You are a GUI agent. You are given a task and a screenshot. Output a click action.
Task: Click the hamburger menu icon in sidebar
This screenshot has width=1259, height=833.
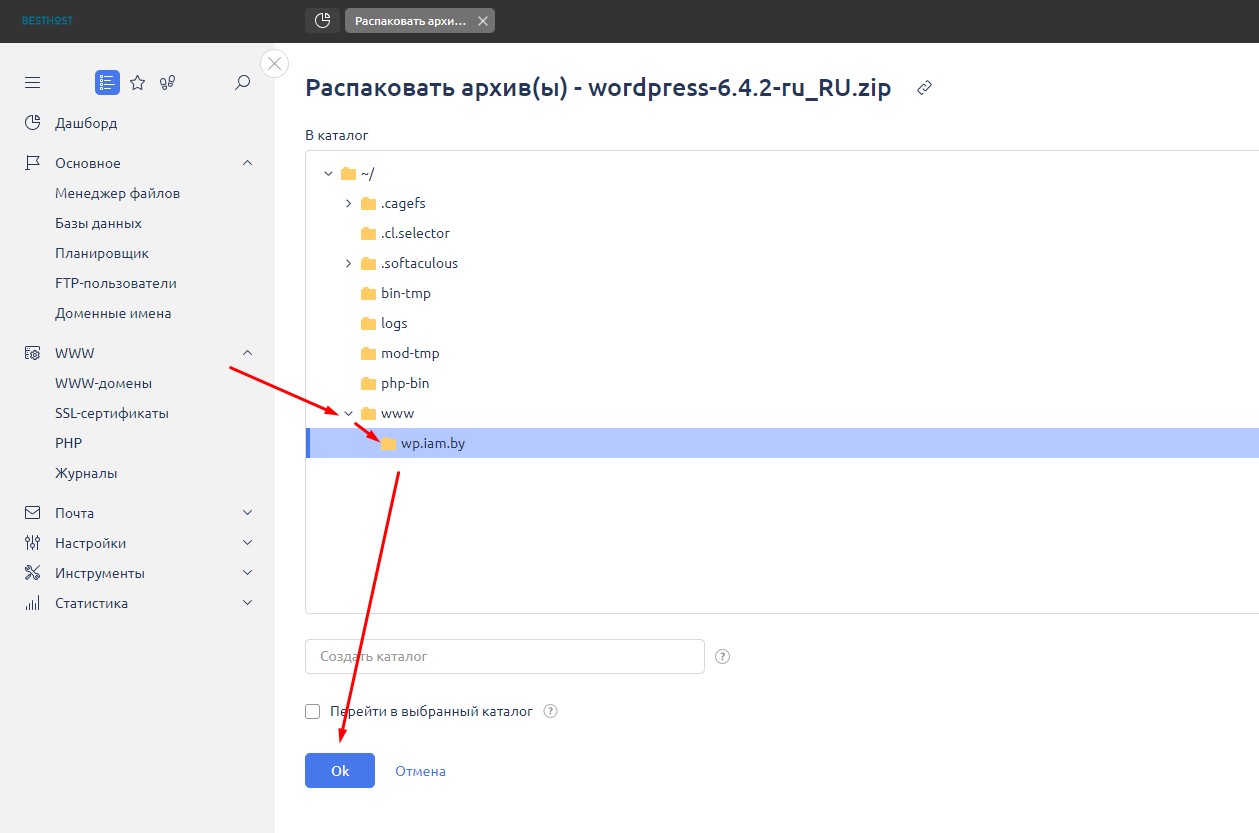point(33,83)
